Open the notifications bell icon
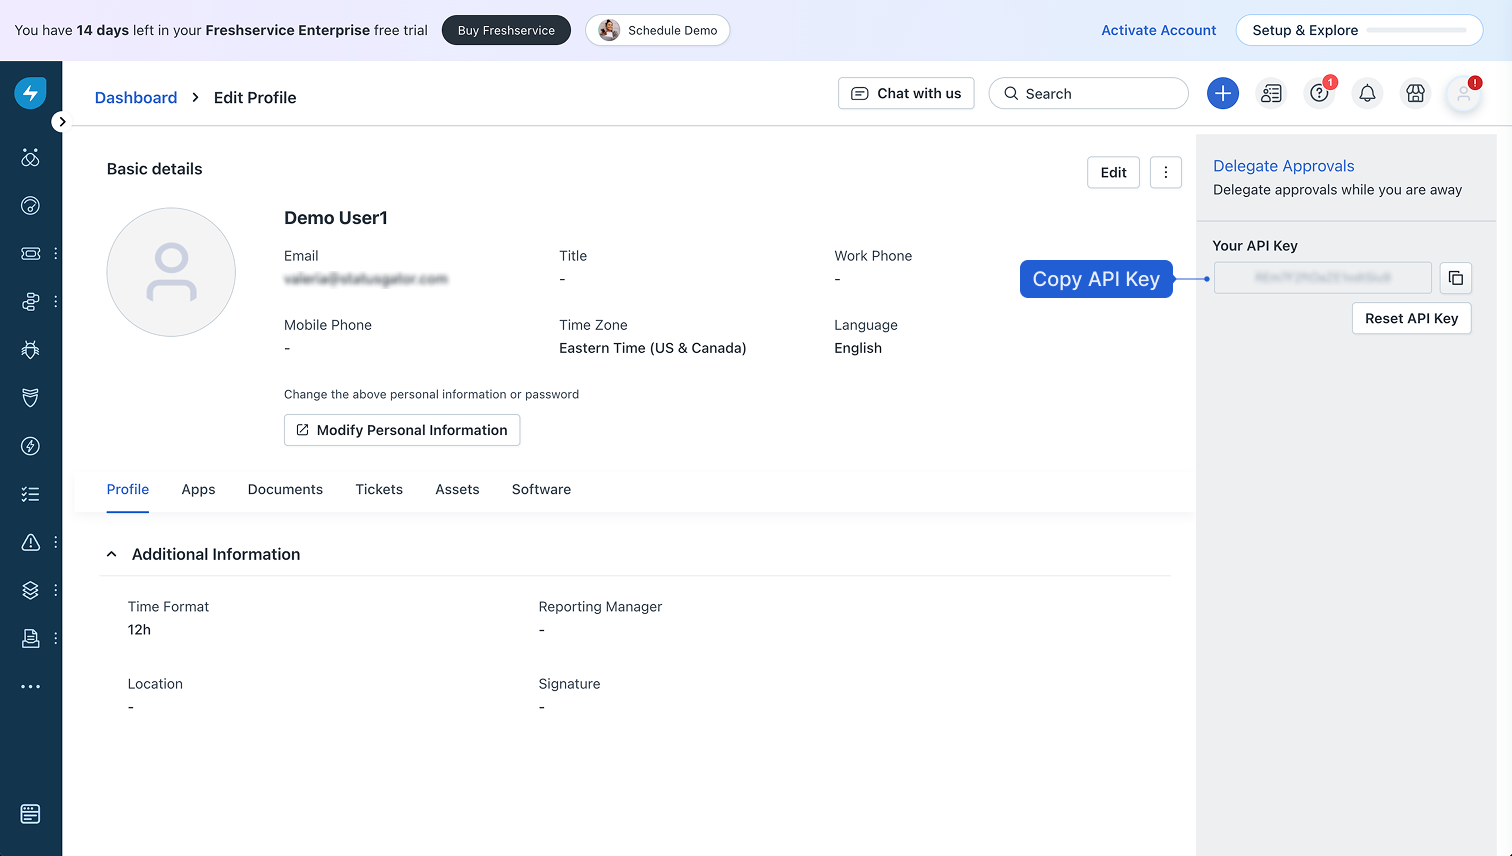The image size is (1512, 856). 1367,93
